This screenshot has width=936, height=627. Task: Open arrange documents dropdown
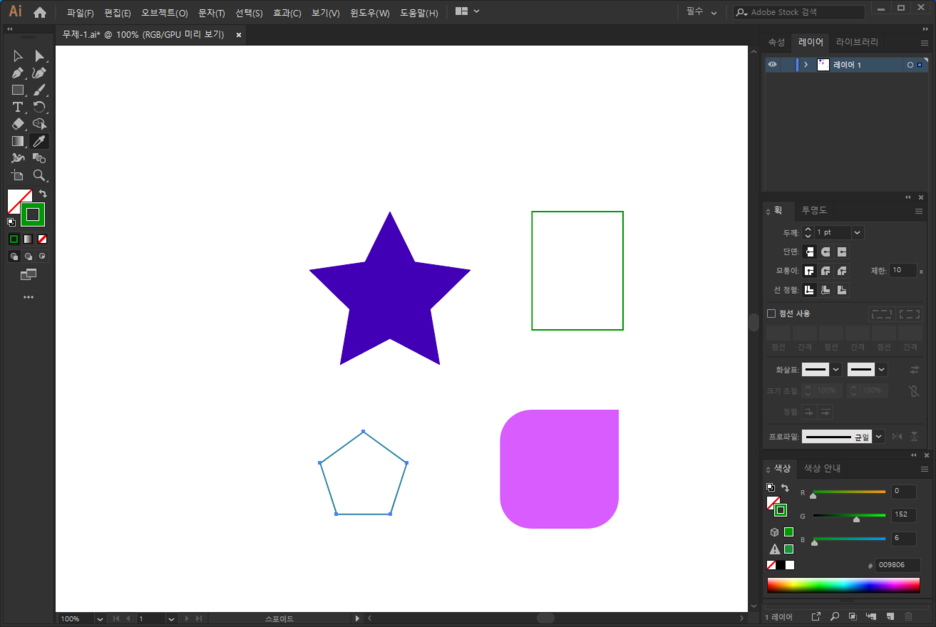coord(467,11)
